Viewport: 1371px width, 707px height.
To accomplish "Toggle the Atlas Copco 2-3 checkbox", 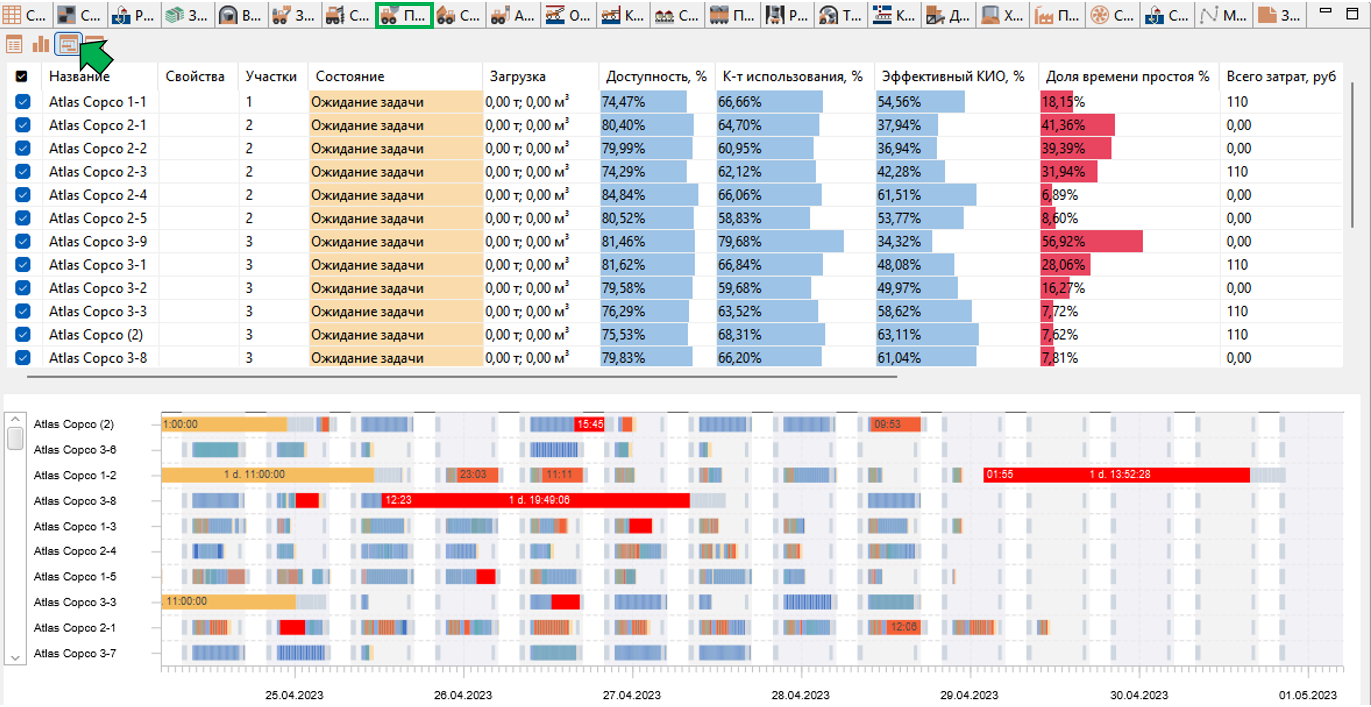I will (x=23, y=171).
